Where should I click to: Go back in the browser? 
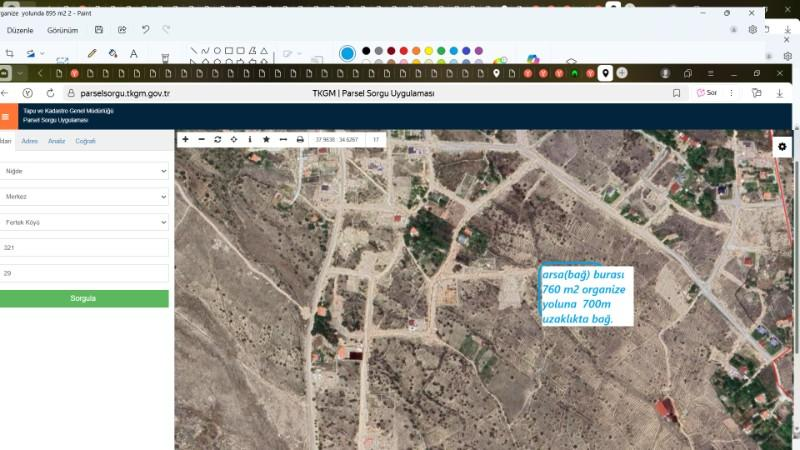pos(5,93)
